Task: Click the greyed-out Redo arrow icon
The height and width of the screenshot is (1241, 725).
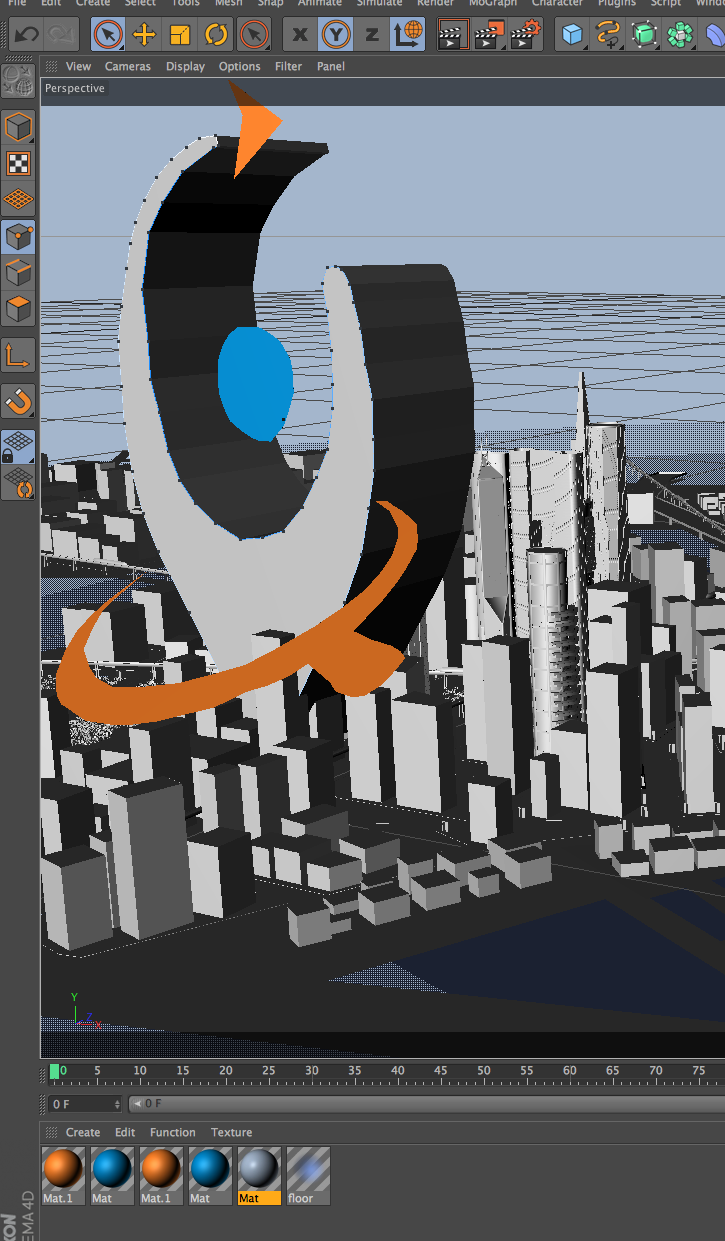Action: (61, 35)
